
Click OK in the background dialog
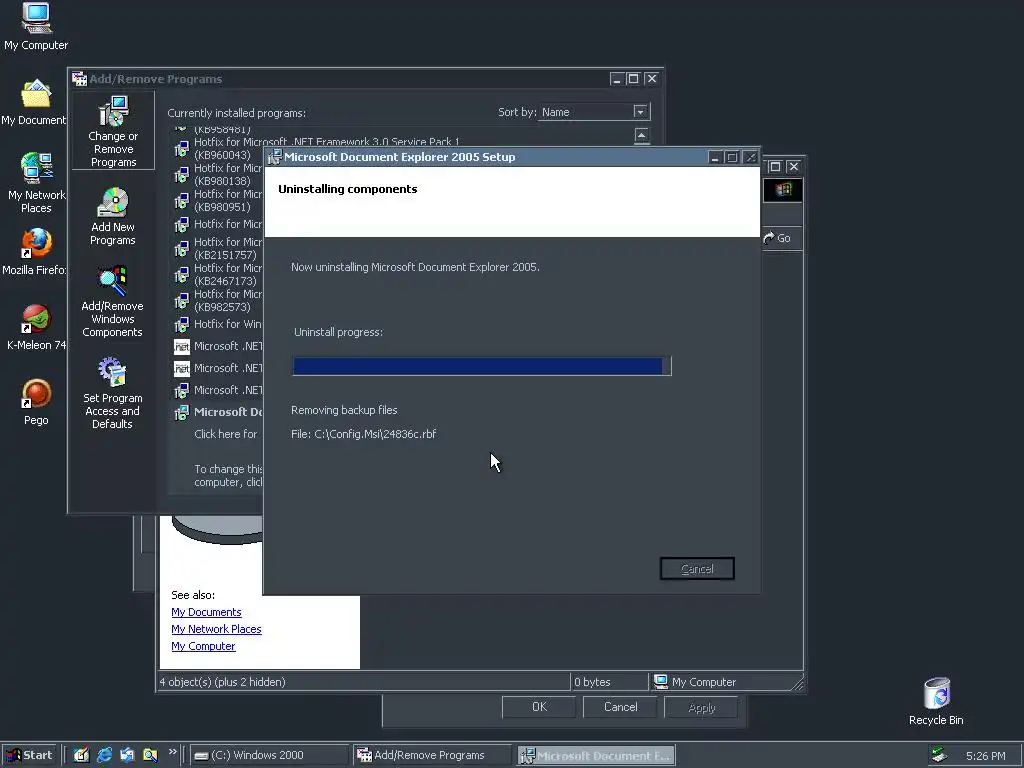click(x=539, y=707)
